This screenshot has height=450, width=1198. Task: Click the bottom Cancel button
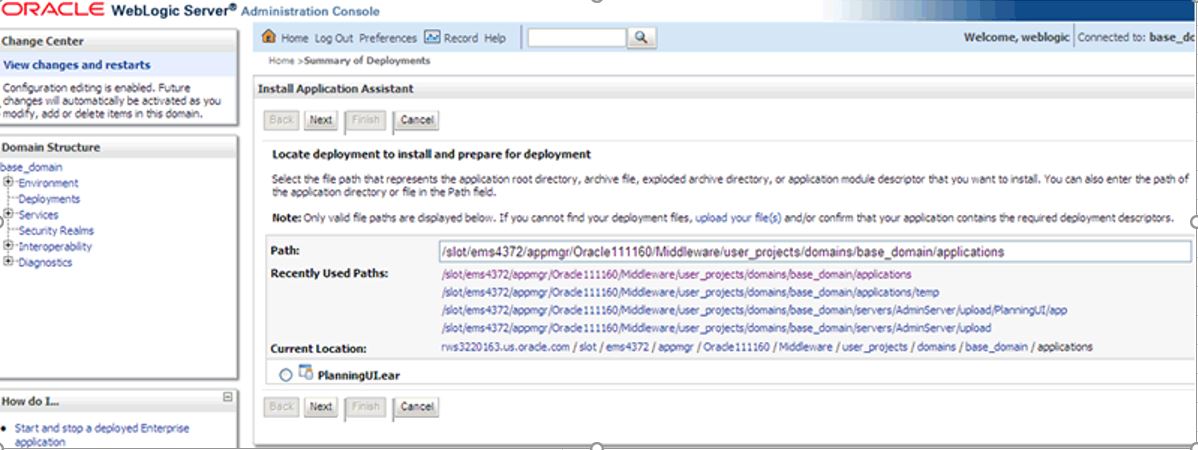tap(417, 406)
